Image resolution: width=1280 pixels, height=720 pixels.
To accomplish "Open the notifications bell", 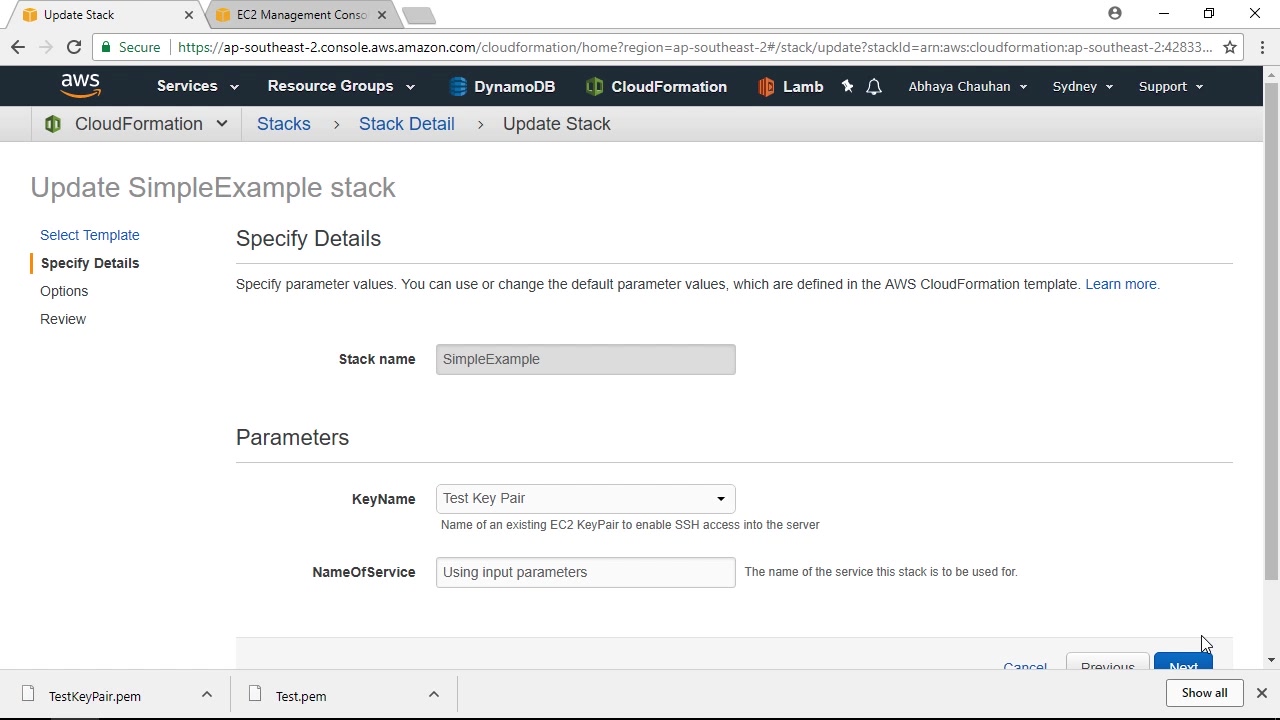I will [874, 87].
